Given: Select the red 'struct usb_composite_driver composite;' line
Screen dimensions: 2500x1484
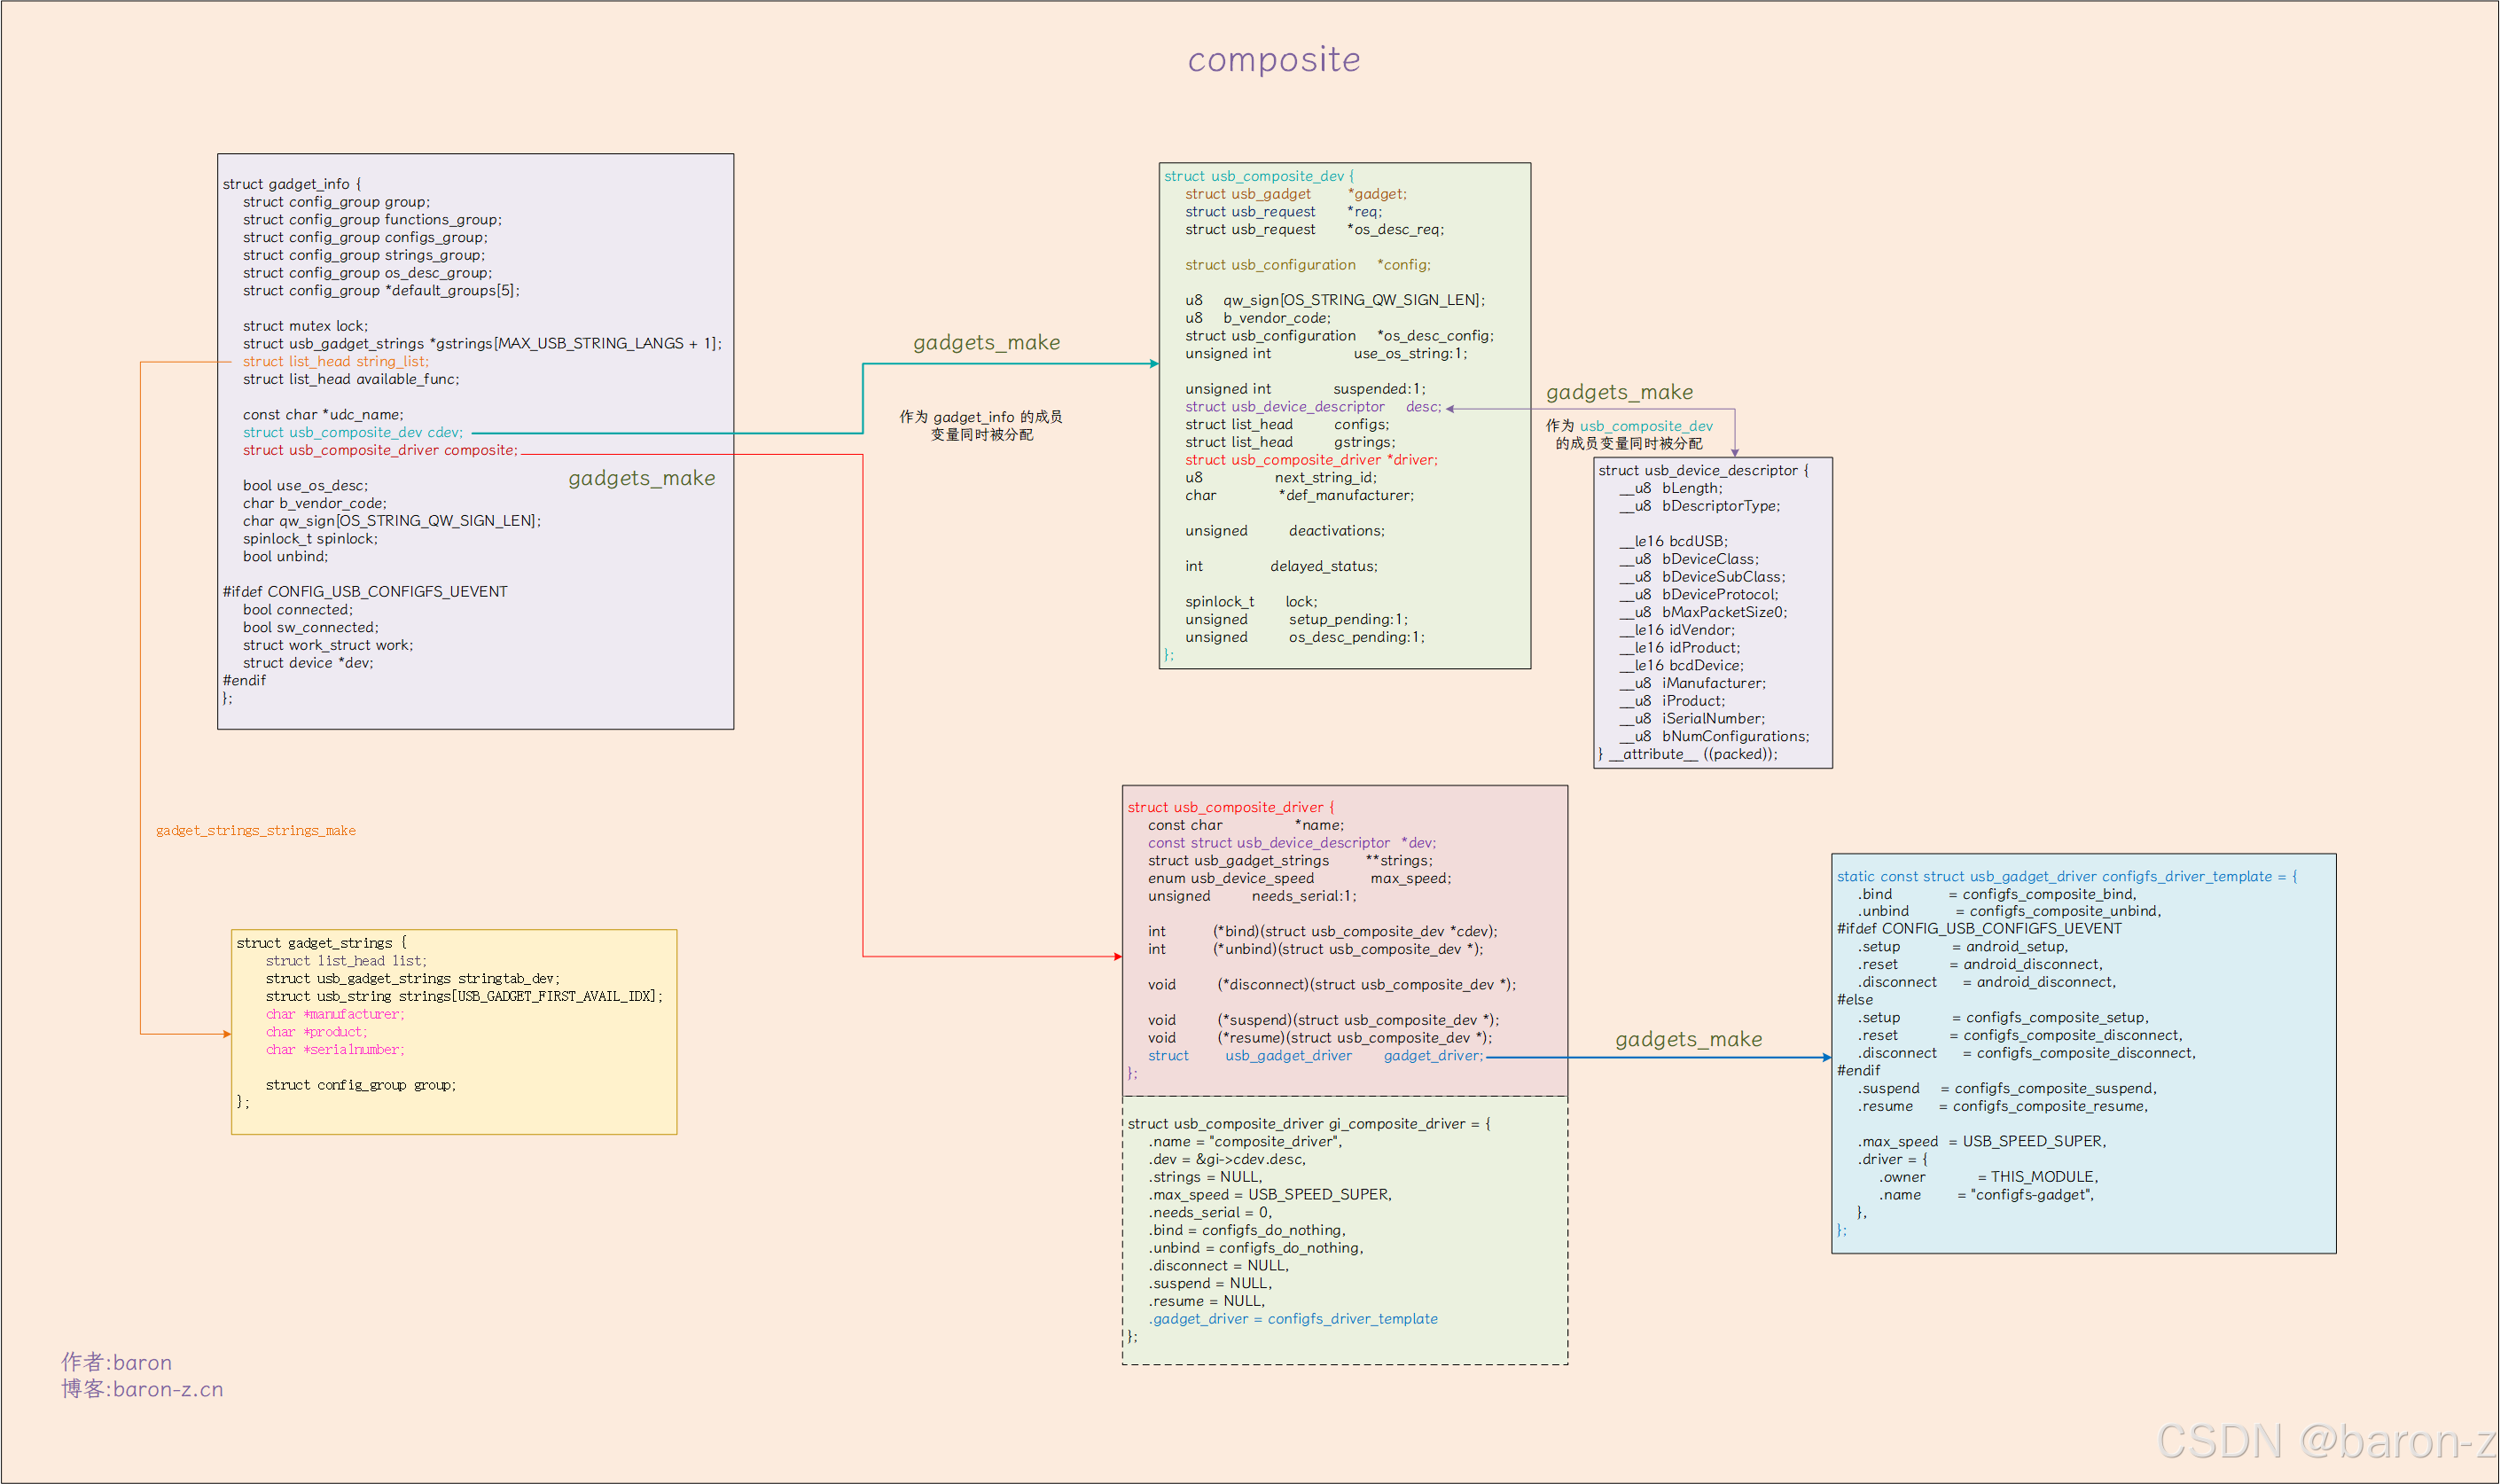Looking at the screenshot, I should 380,451.
